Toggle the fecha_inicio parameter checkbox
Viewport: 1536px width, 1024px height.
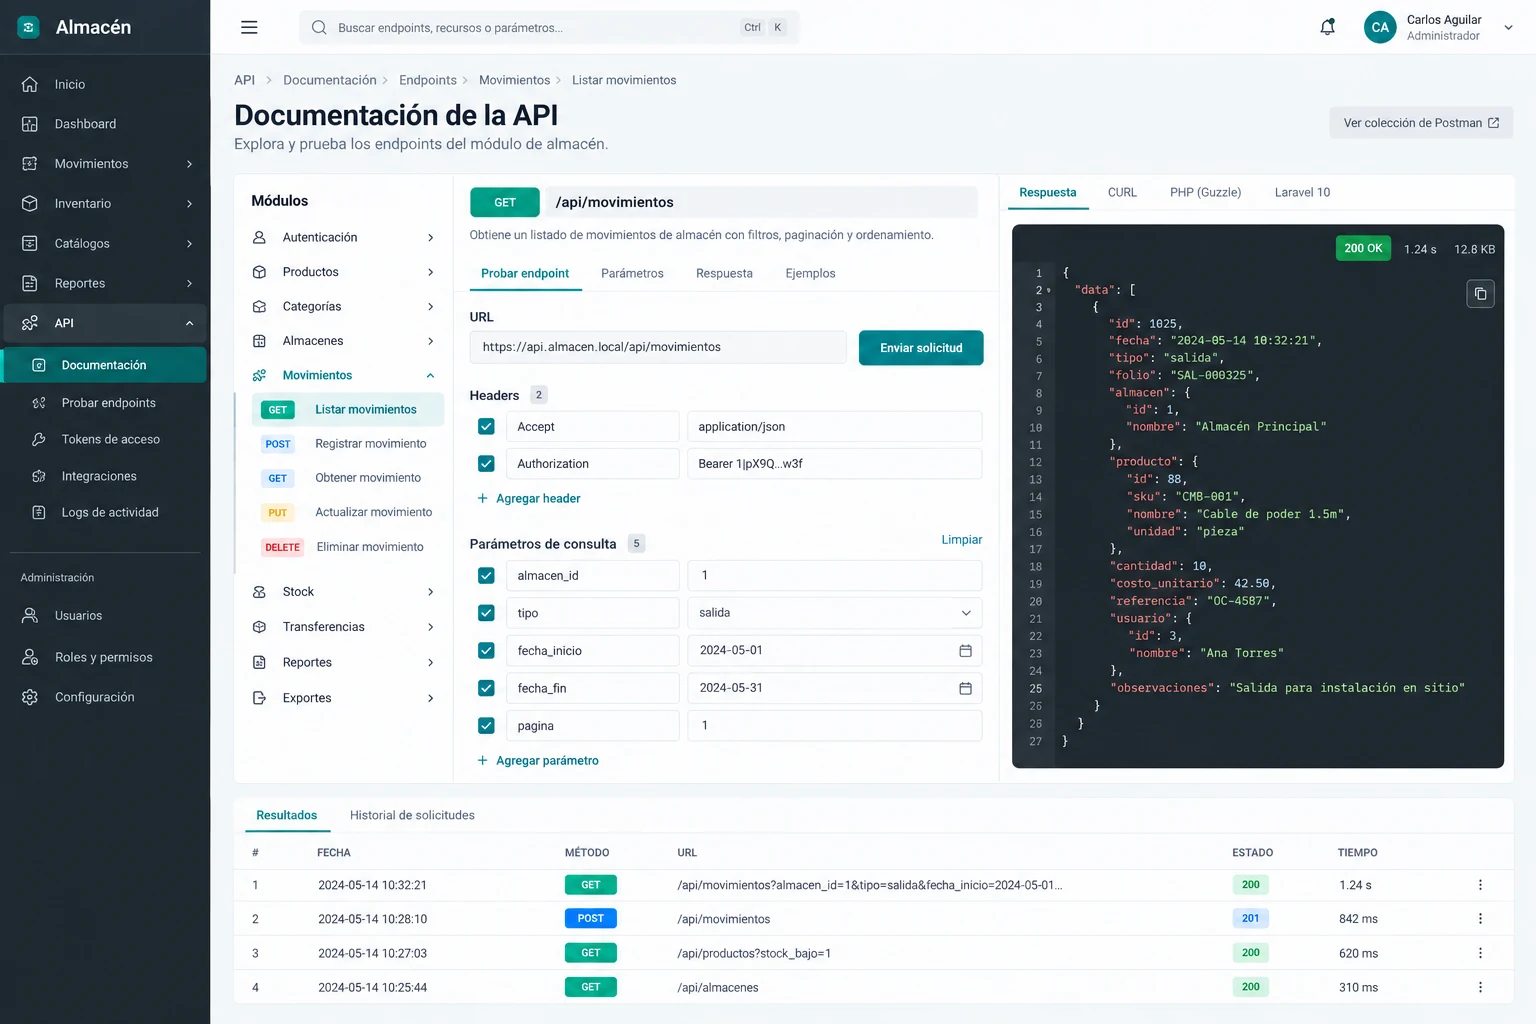click(x=486, y=651)
